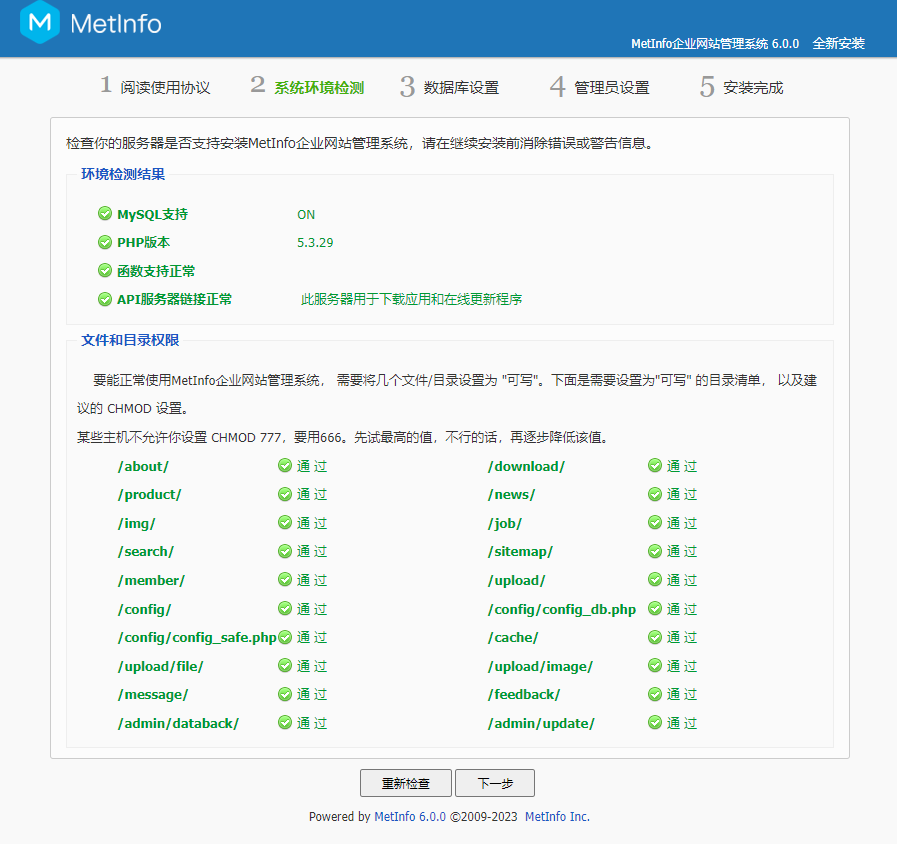Click the /config/config_db.php file name
The width and height of the screenshot is (897, 844).
[x=562, y=609]
